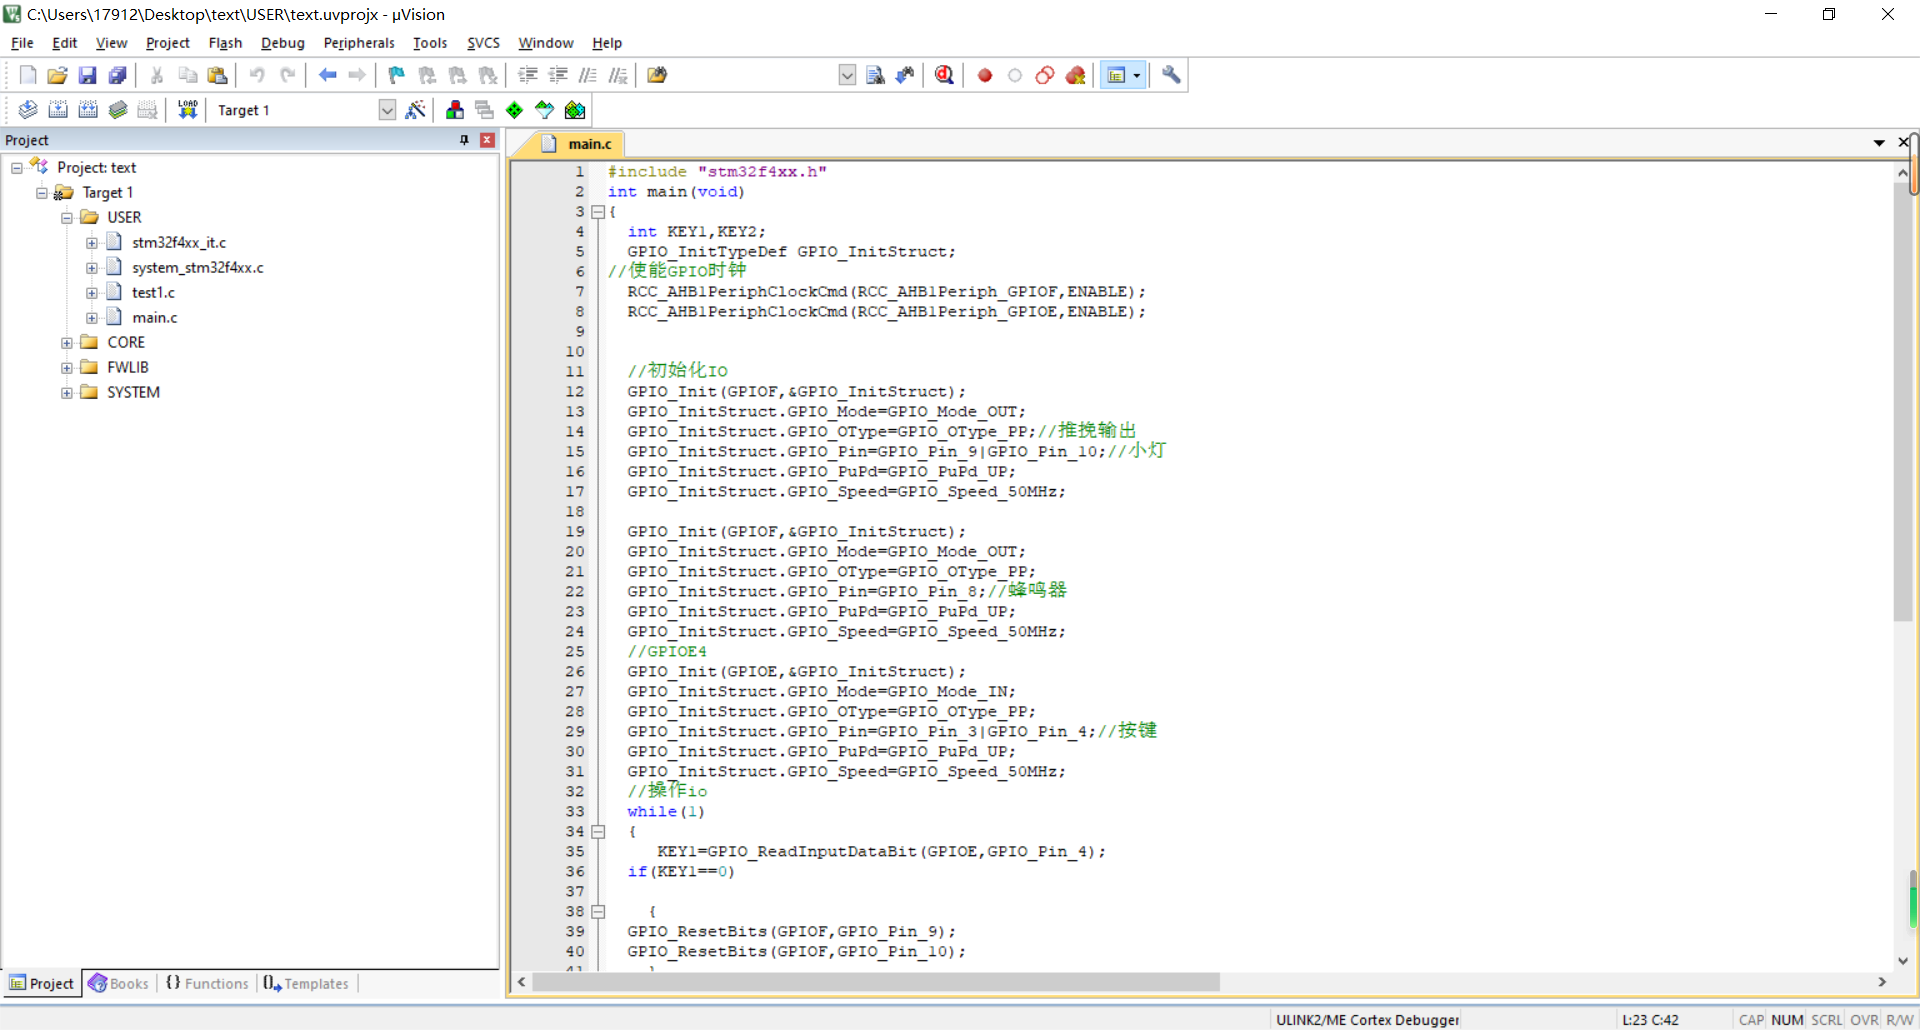Rebuild all target files icon
The width and height of the screenshot is (1920, 1030).
[88, 110]
